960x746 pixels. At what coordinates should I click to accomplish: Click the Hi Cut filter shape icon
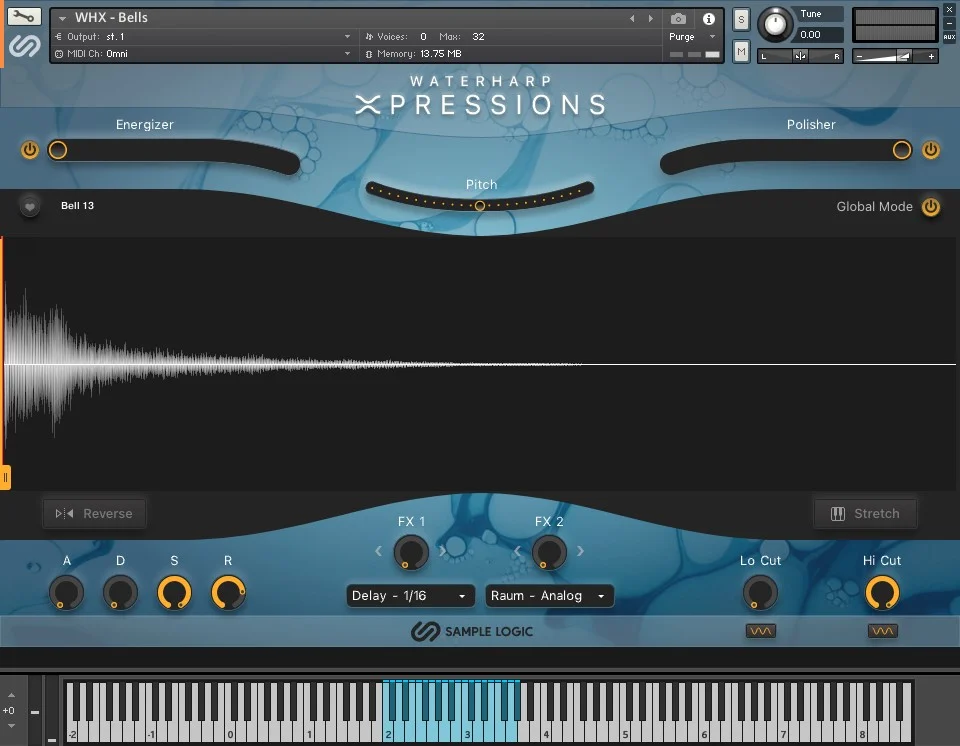[x=882, y=631]
